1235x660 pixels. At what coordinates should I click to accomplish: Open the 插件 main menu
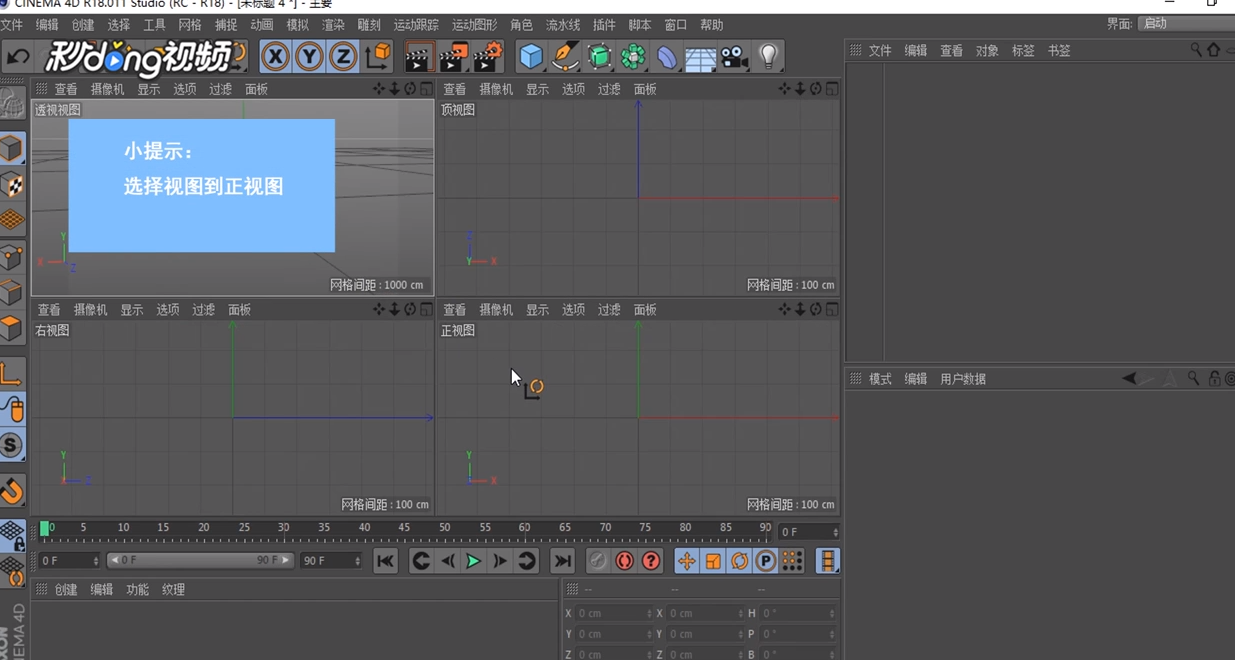coord(604,25)
